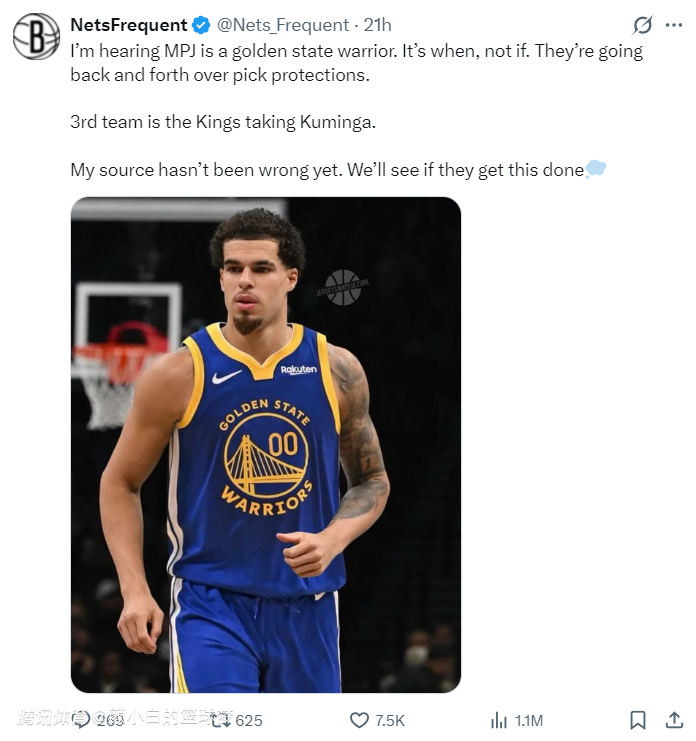
Task: Repost this tweet using the retweet icon
Action: (x=221, y=720)
